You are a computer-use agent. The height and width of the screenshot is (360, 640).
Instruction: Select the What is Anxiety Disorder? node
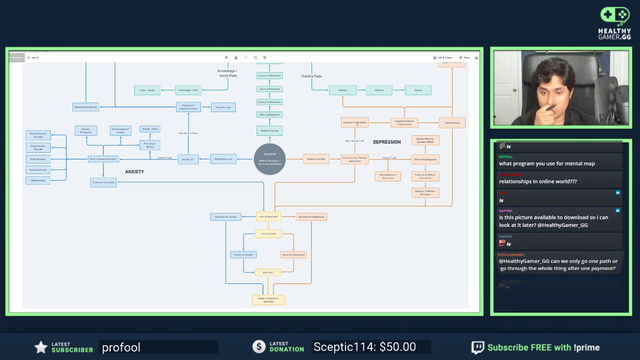tap(103, 159)
